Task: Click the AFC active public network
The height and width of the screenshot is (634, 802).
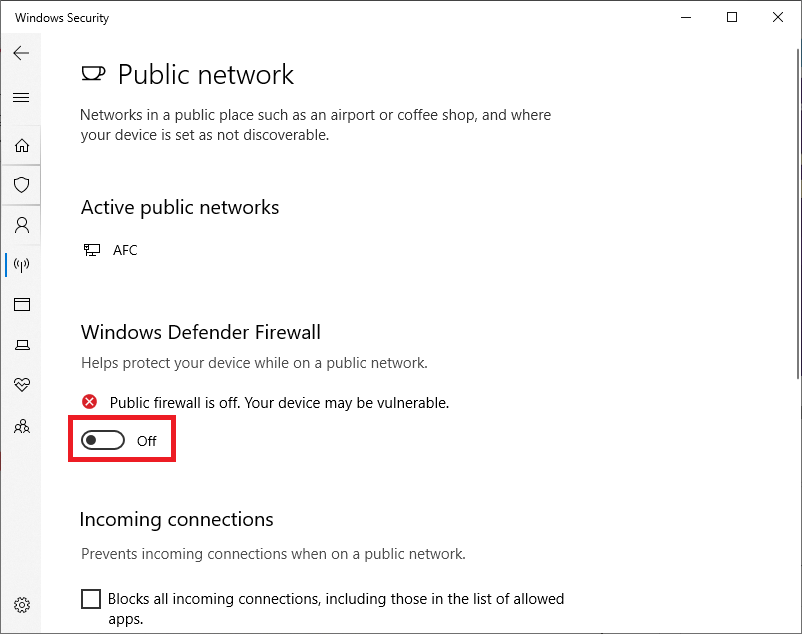Action: click(x=124, y=250)
